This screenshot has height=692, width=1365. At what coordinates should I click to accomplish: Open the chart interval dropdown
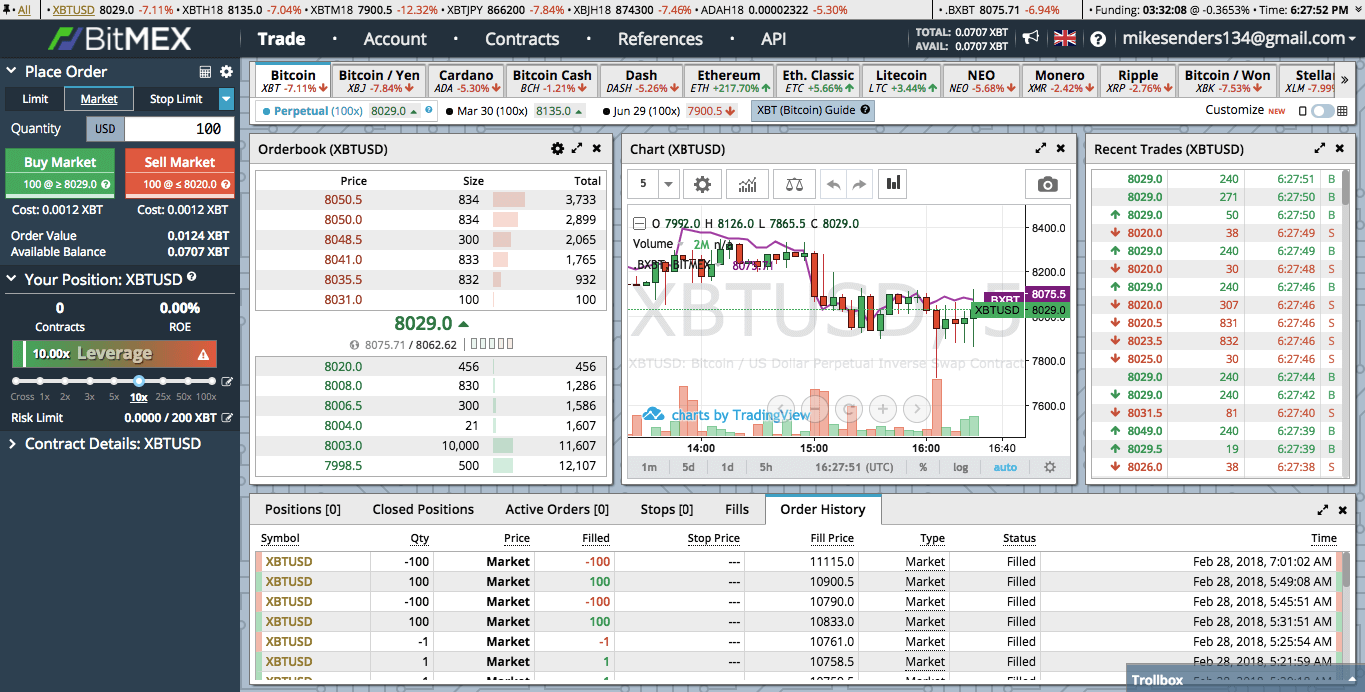point(668,184)
